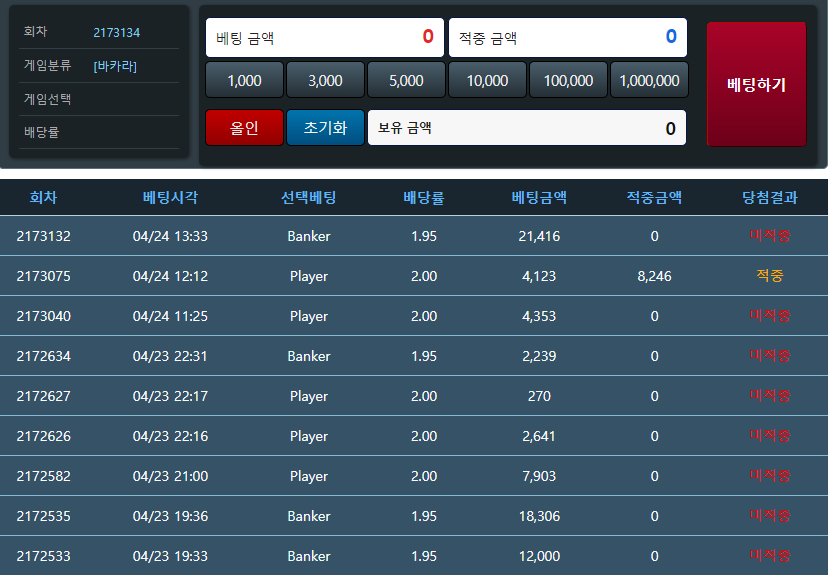Click the 배당률 column header in table
This screenshot has height=575, width=828.
[424, 197]
